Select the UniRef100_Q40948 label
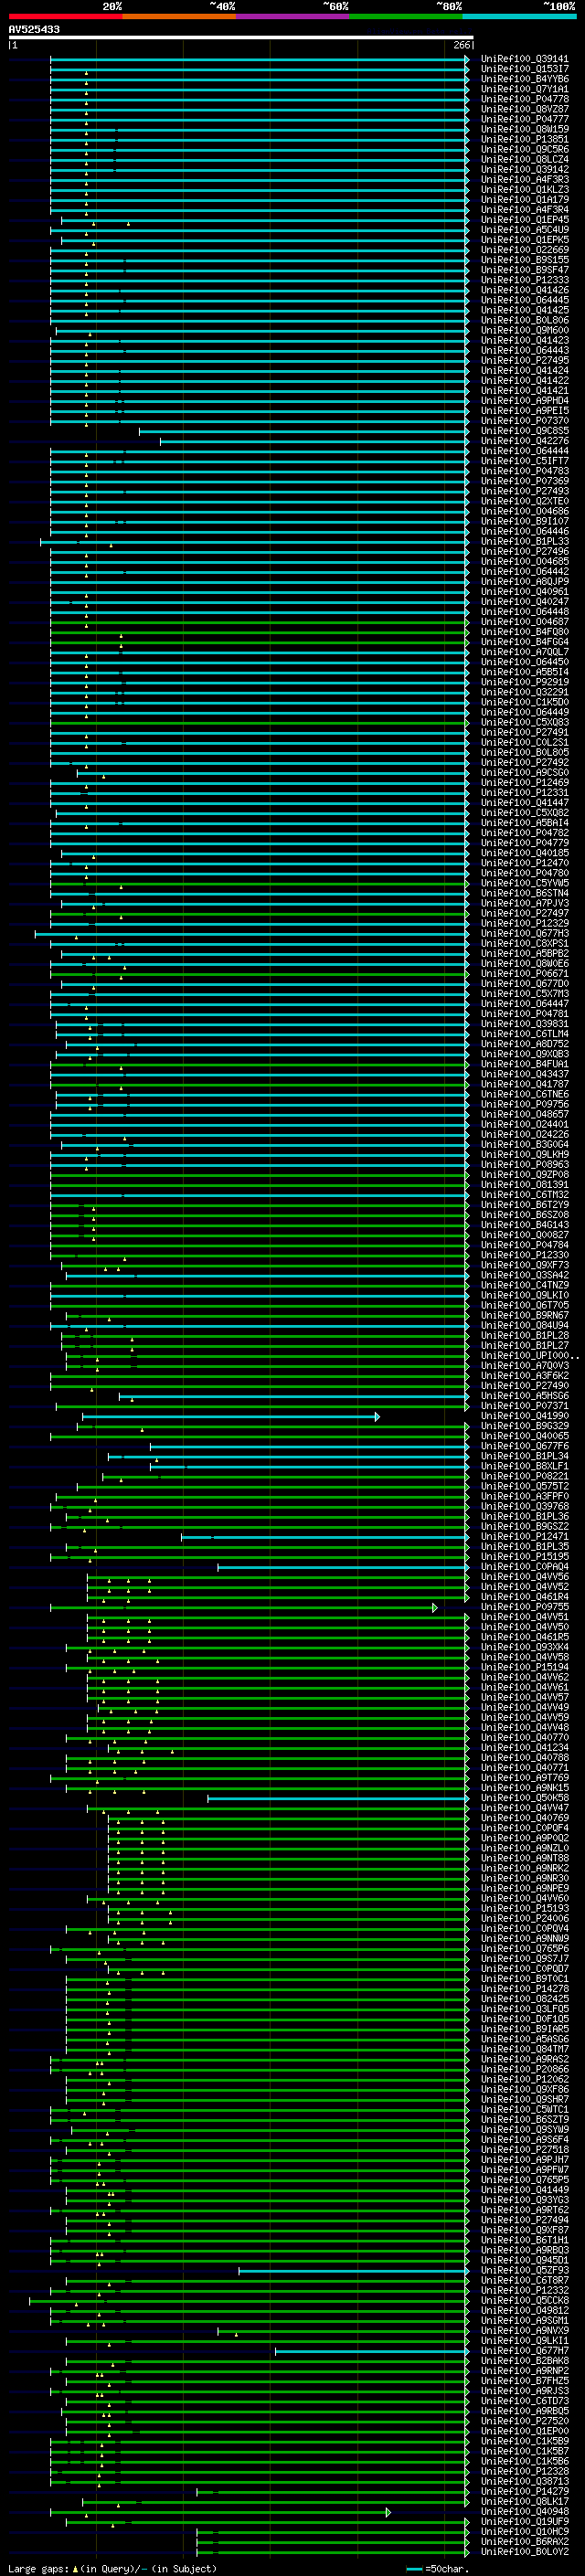Screen dimensions: 585x2576 coord(524,2512)
